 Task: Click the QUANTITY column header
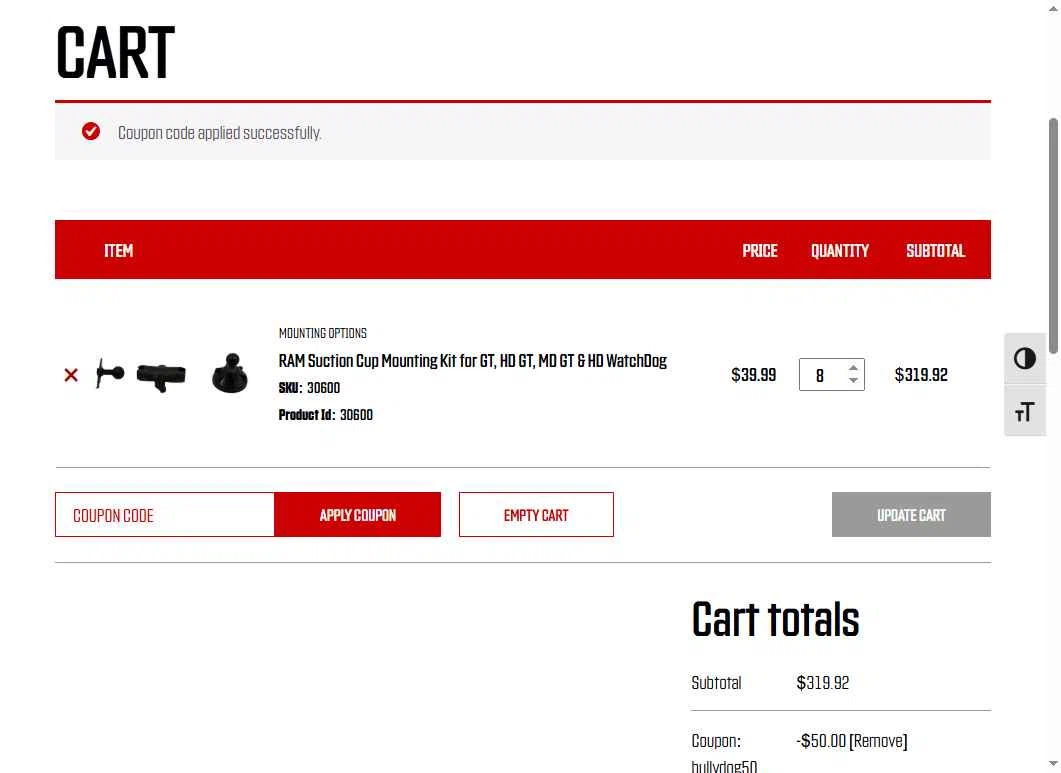(x=840, y=251)
